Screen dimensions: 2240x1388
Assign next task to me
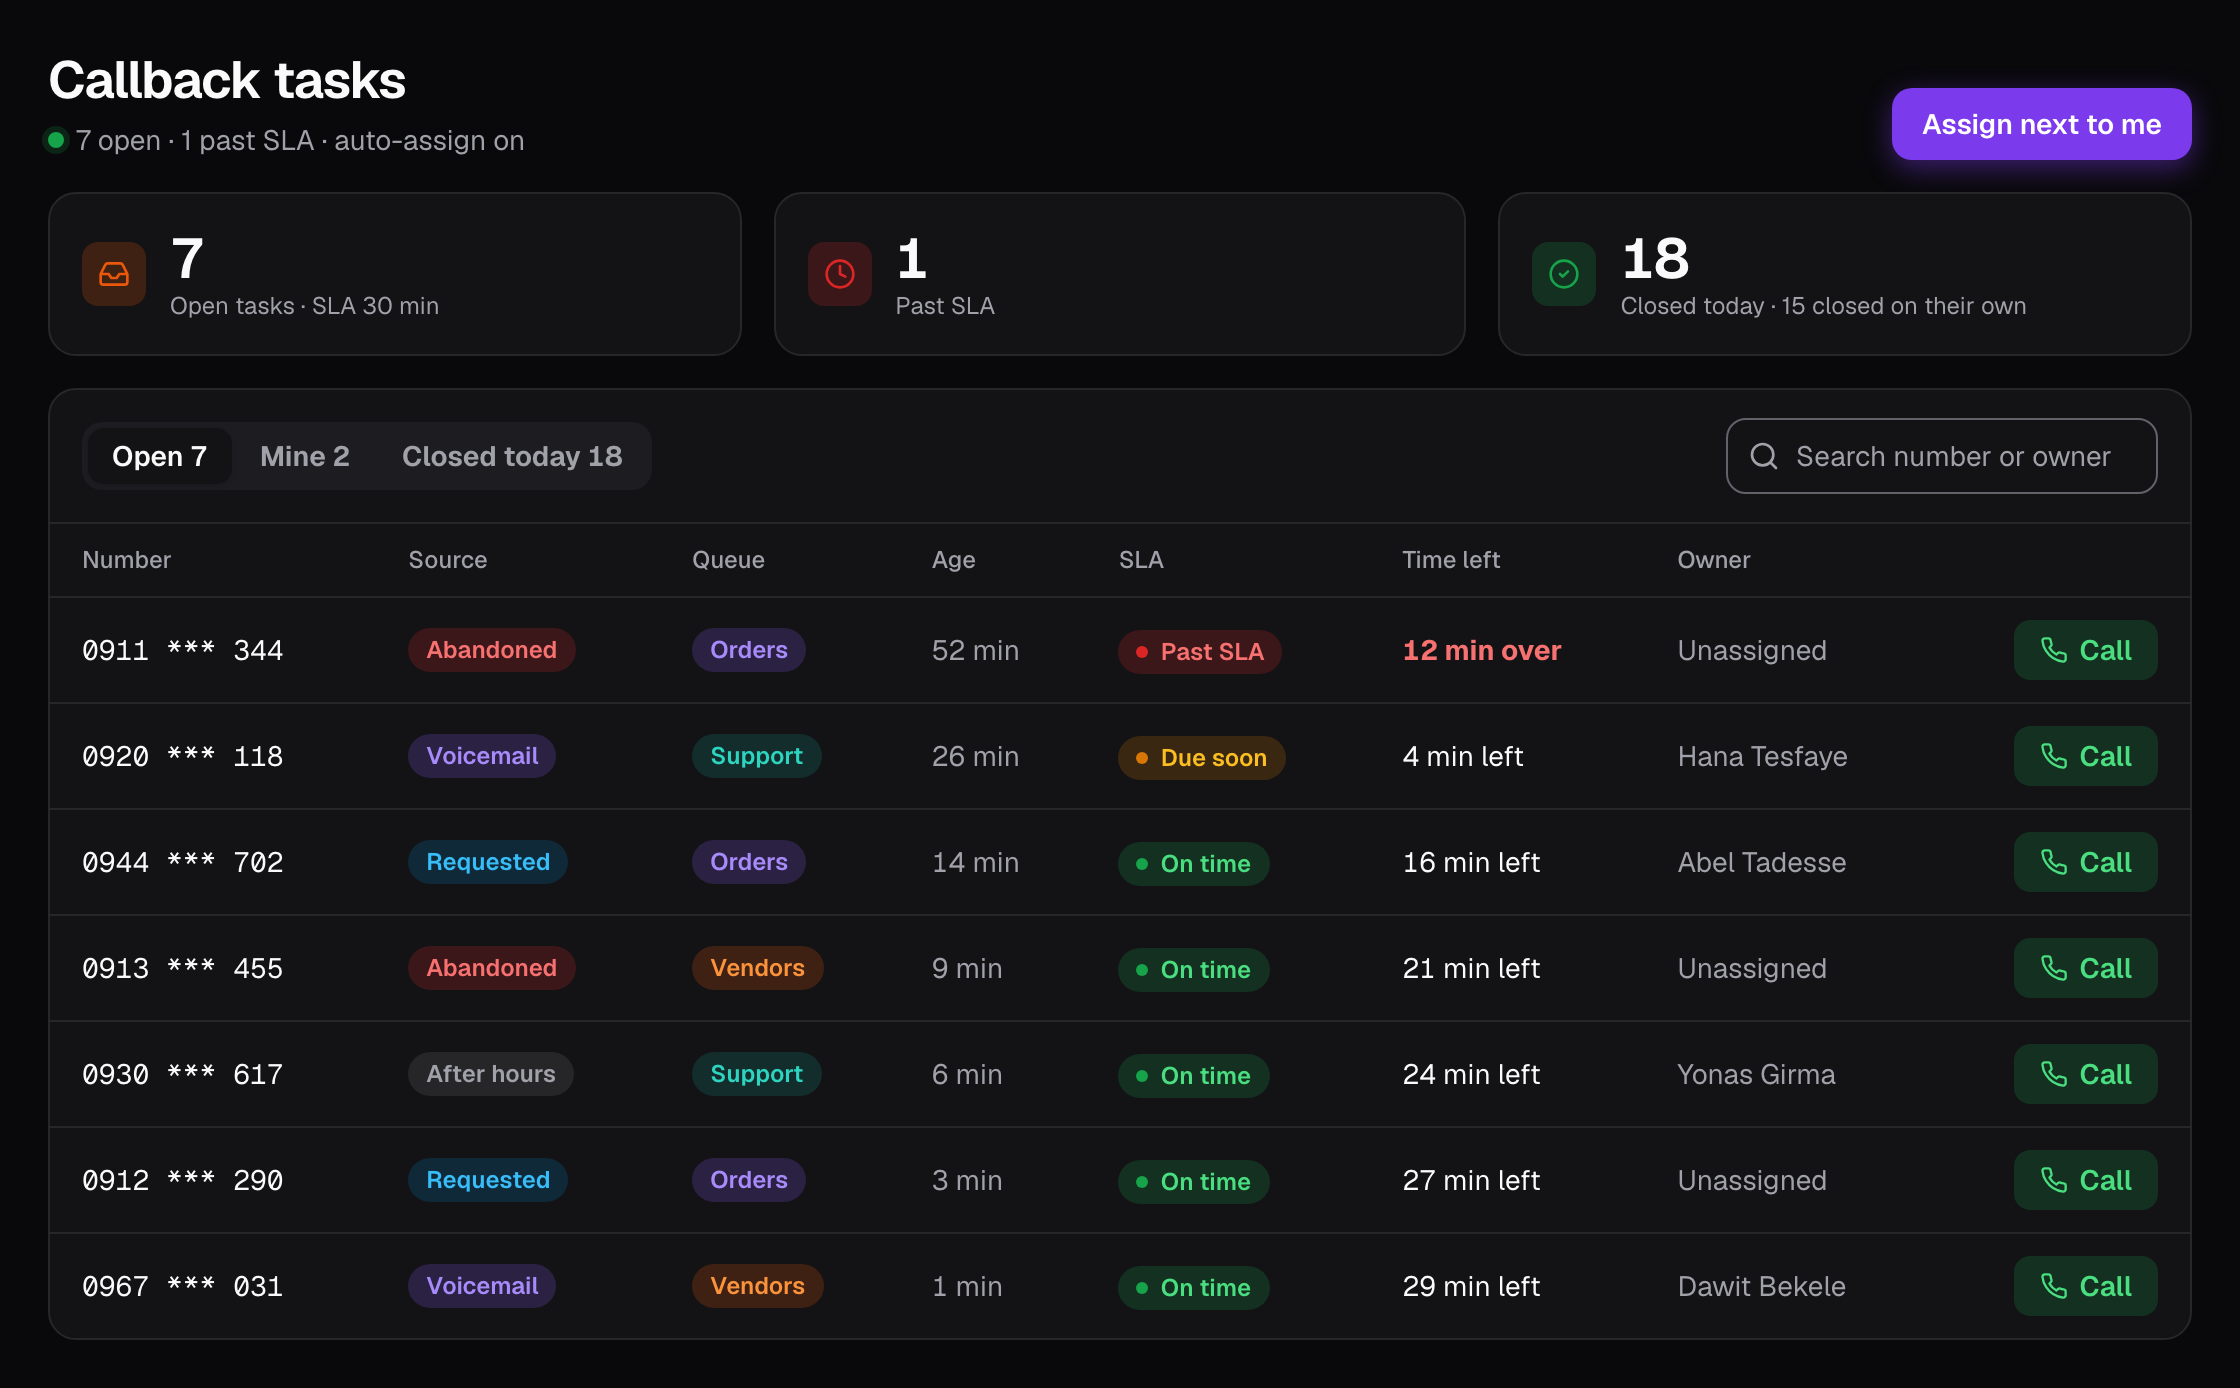2041,124
